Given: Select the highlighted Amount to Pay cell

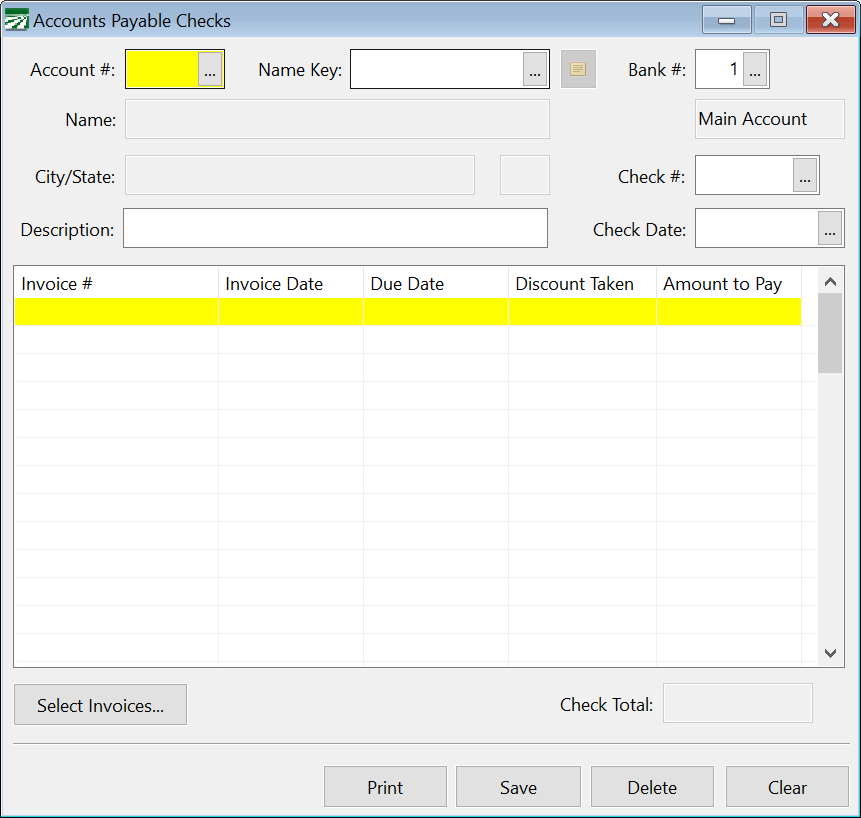Looking at the screenshot, I should coord(728,312).
